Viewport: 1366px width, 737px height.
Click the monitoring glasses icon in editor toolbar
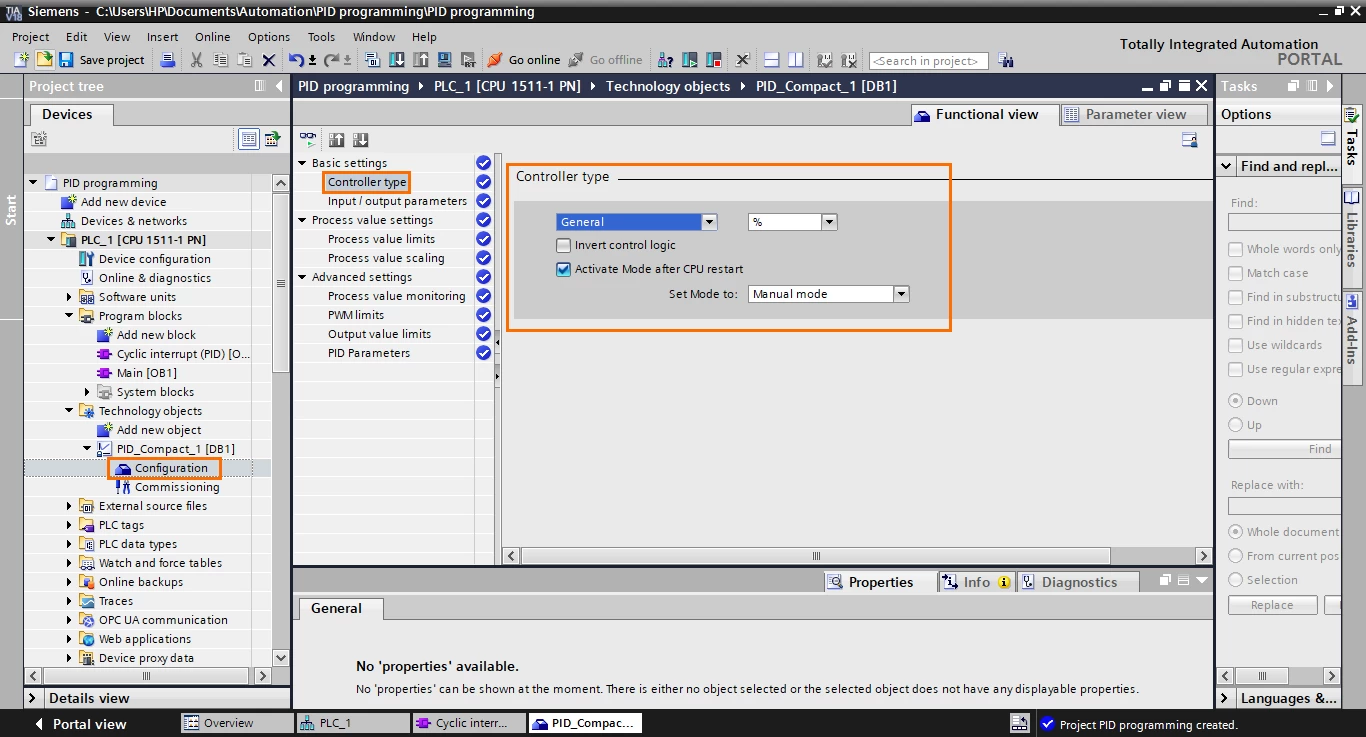(308, 140)
